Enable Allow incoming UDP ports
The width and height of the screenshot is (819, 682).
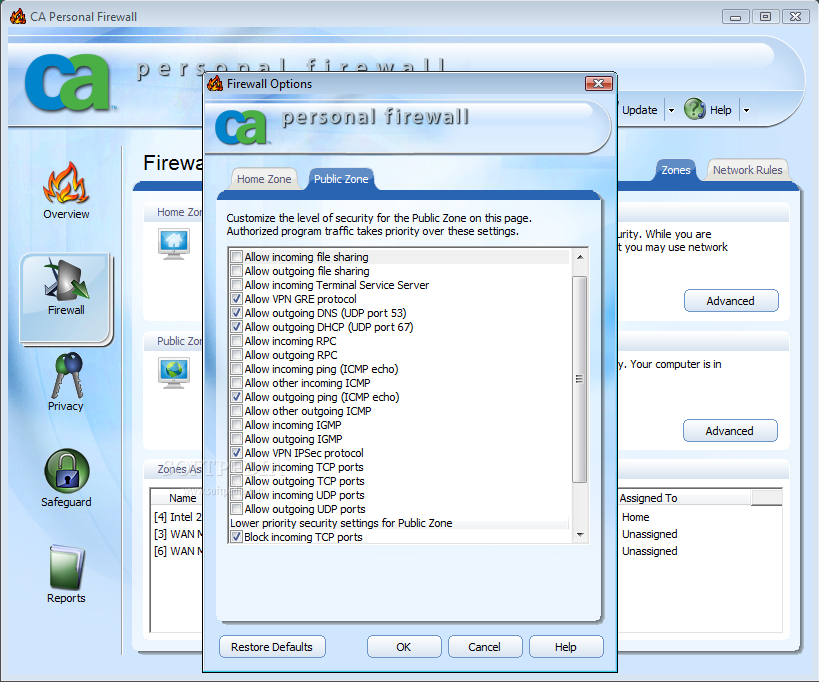click(237, 495)
